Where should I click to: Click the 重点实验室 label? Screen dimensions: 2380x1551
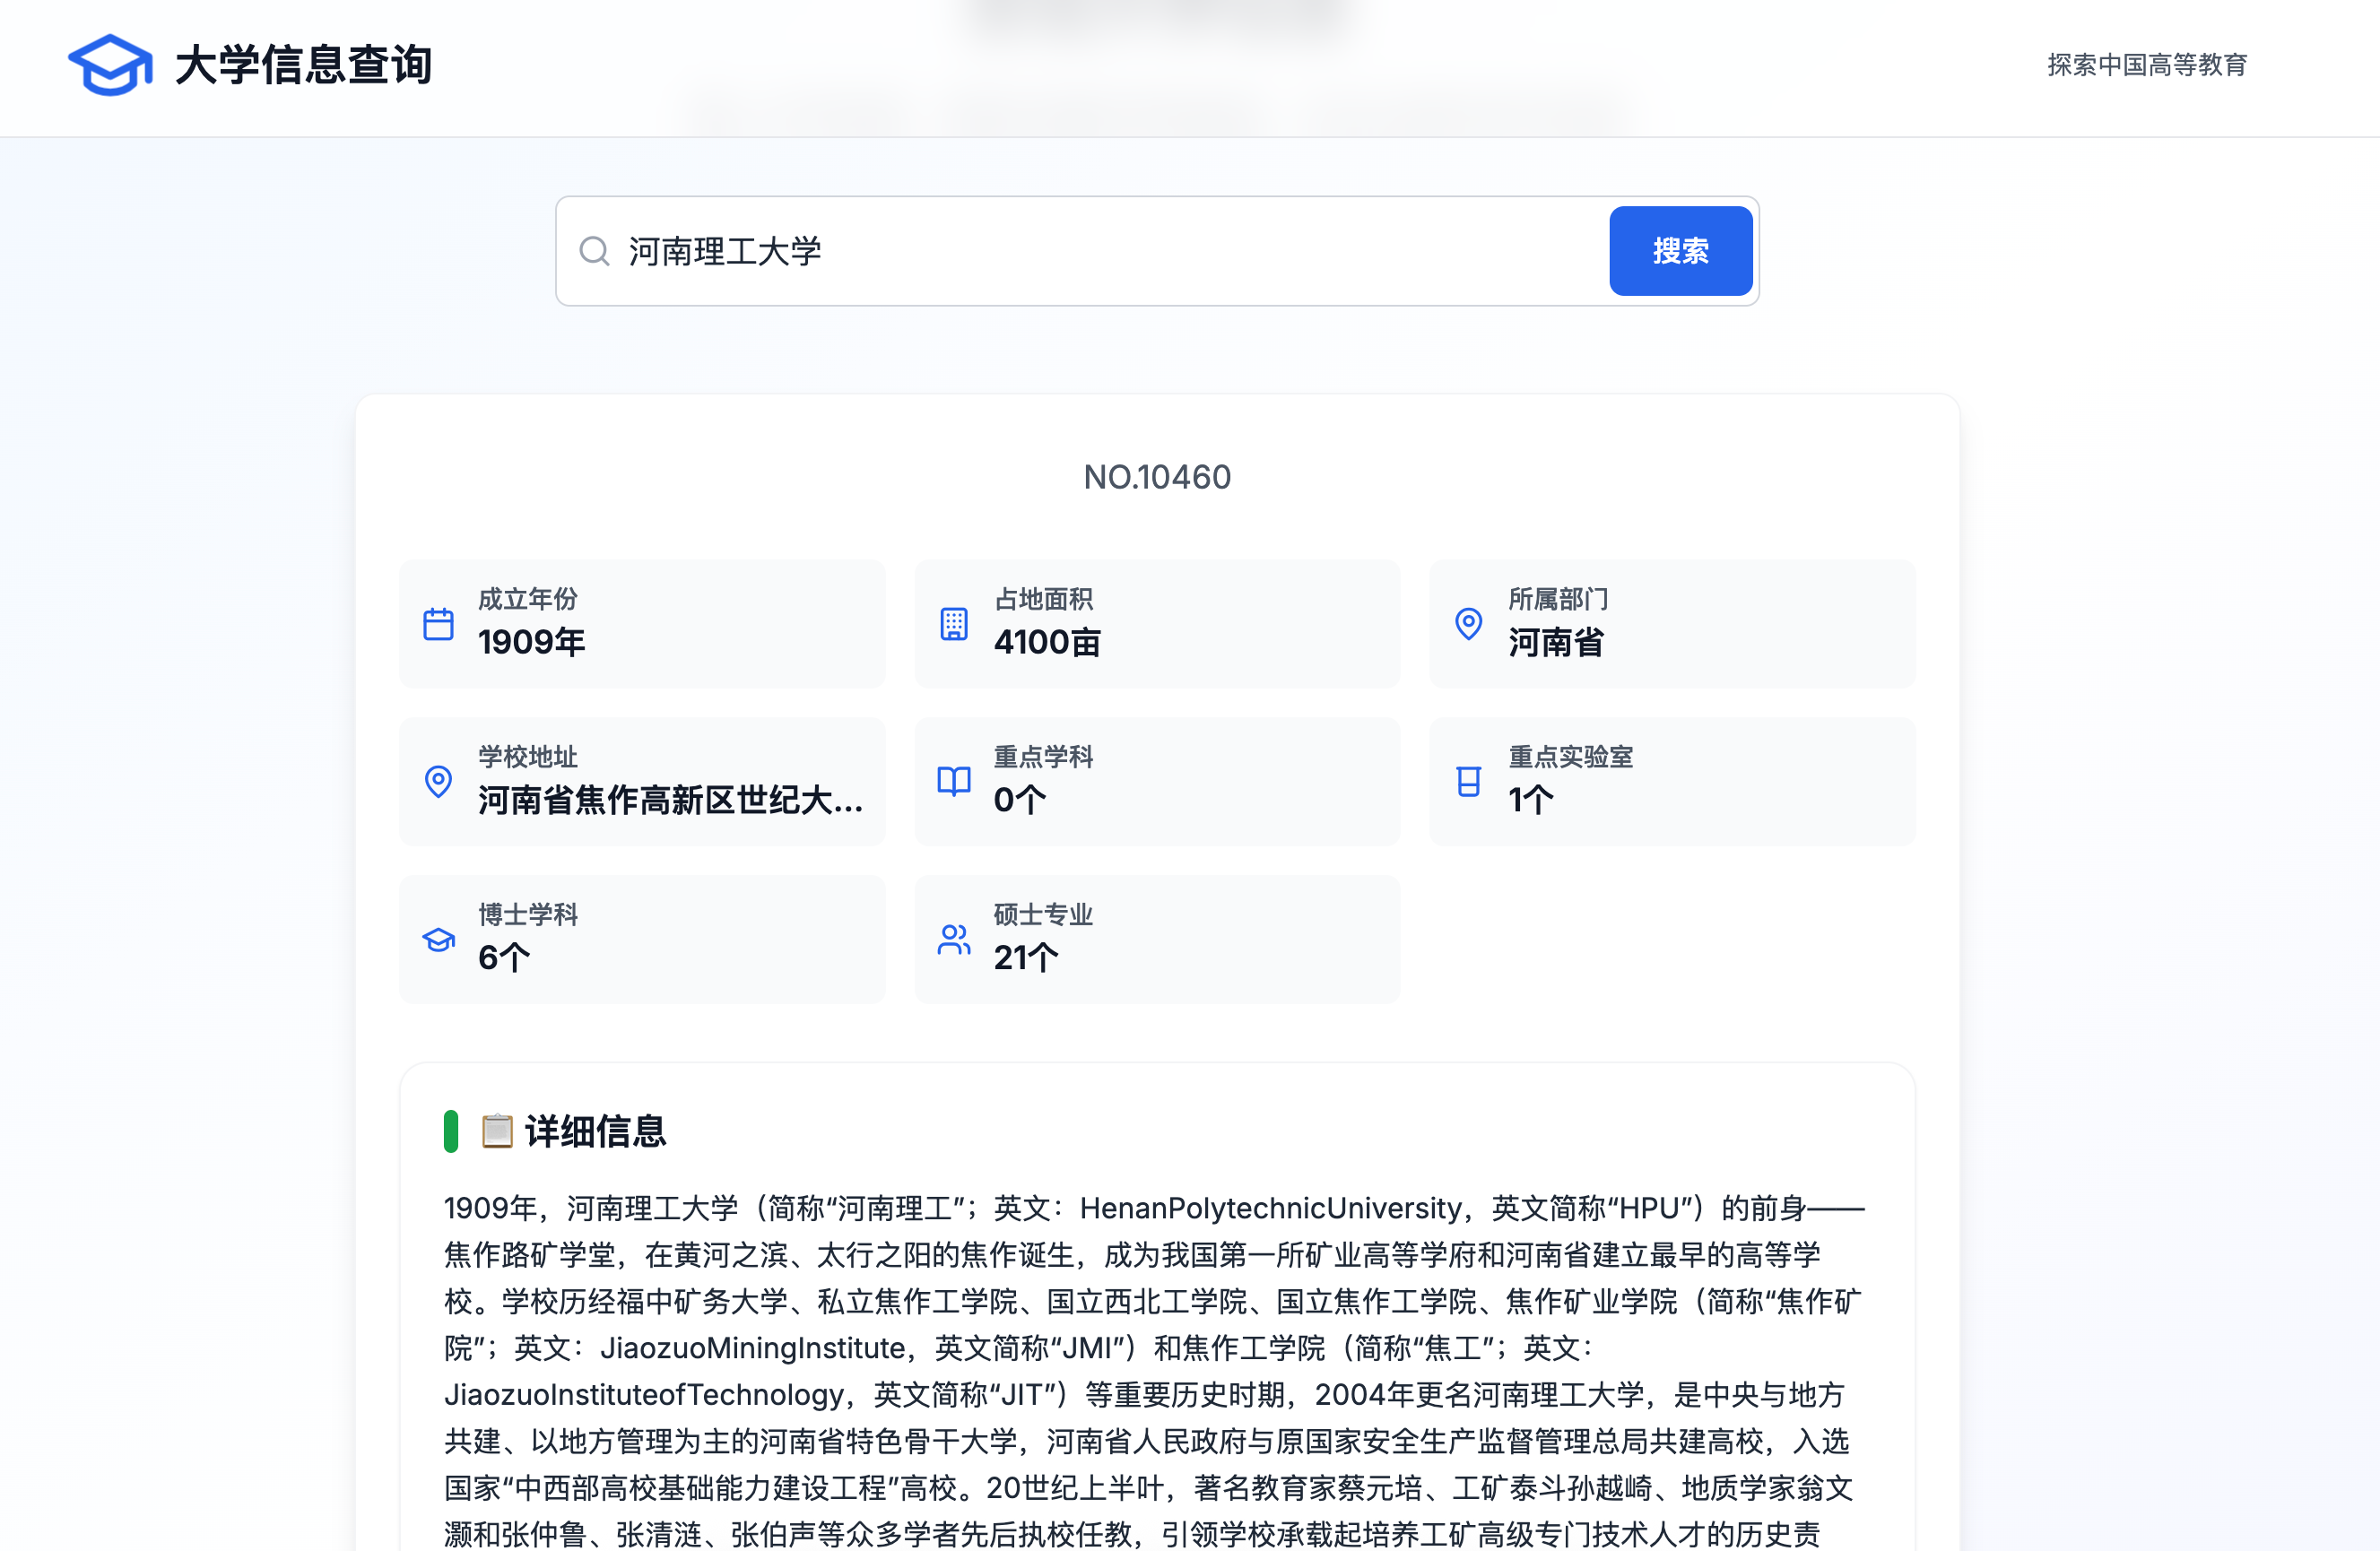pos(1571,757)
